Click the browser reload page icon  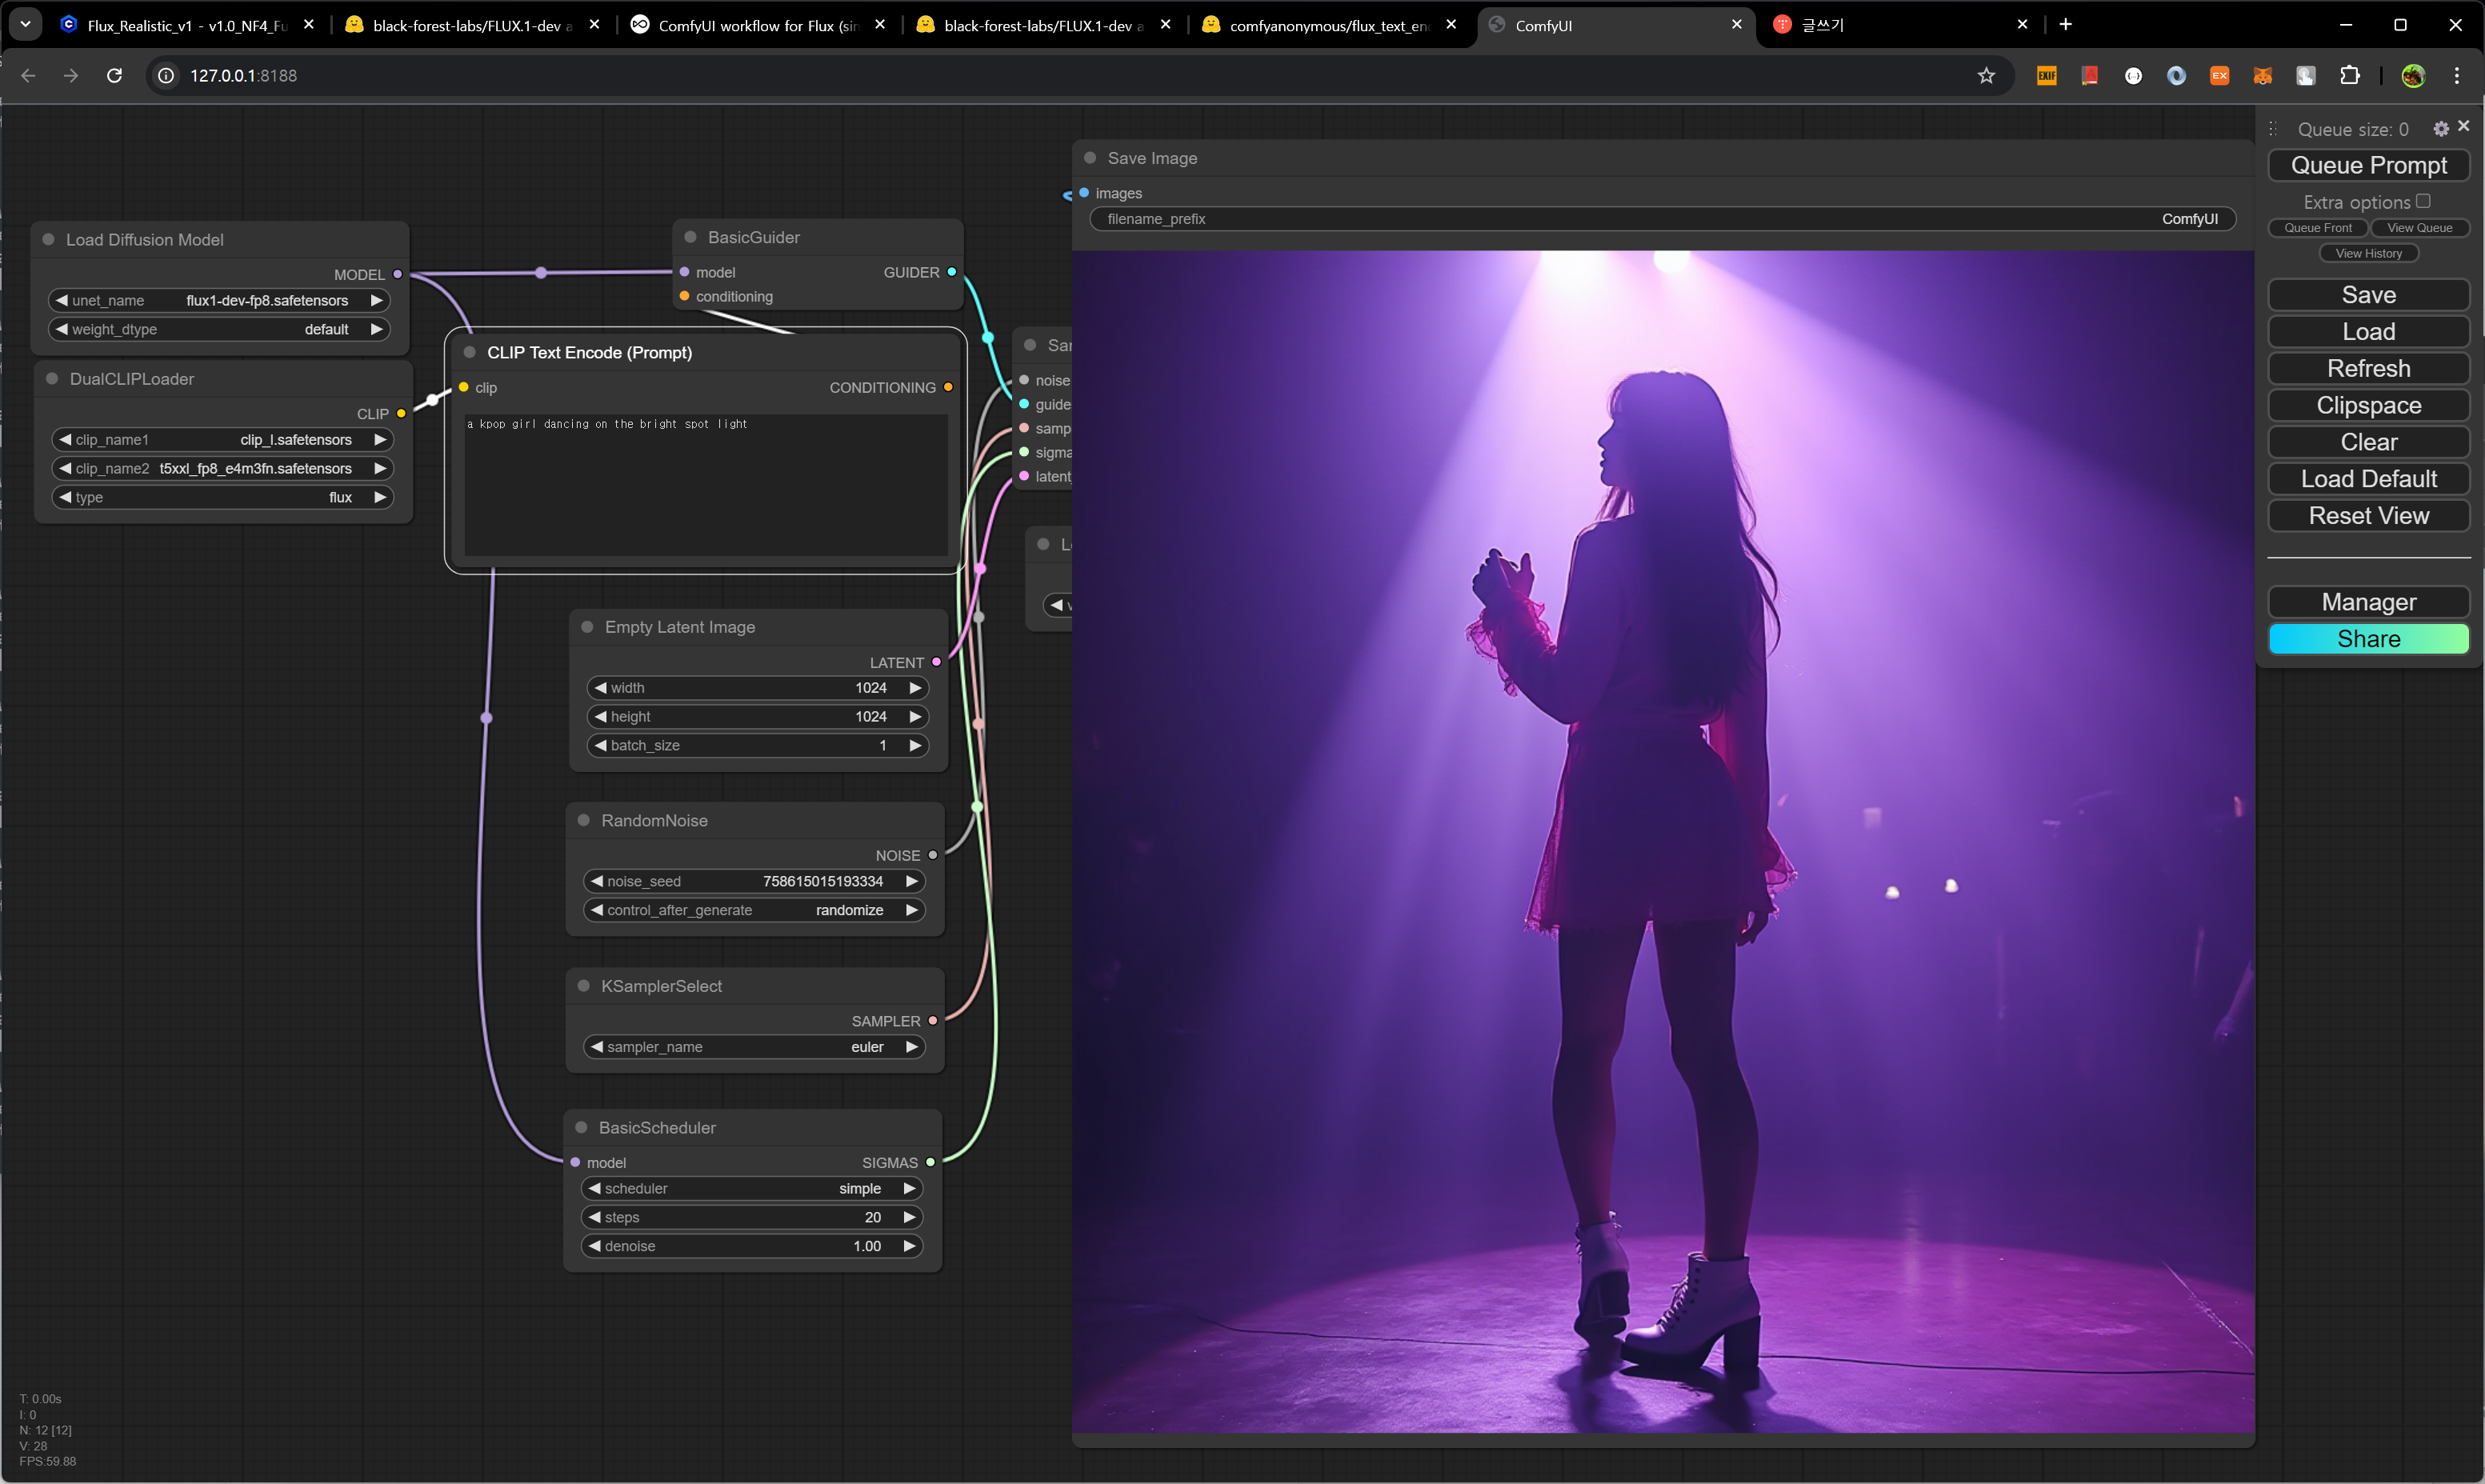tap(114, 76)
